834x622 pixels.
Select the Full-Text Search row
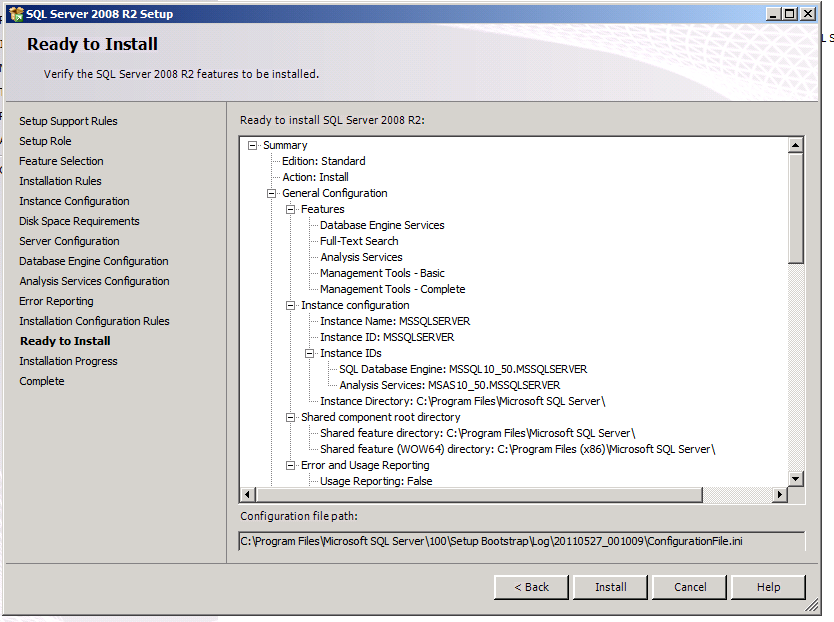pos(359,241)
